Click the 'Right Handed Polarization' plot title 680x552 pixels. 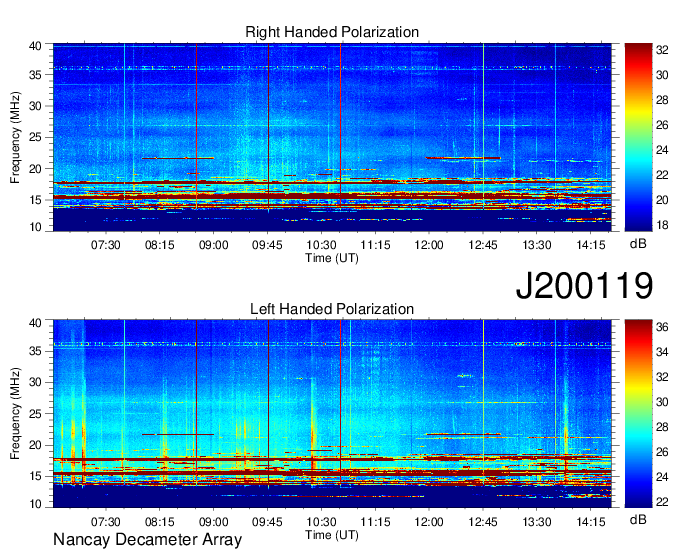pos(332,32)
